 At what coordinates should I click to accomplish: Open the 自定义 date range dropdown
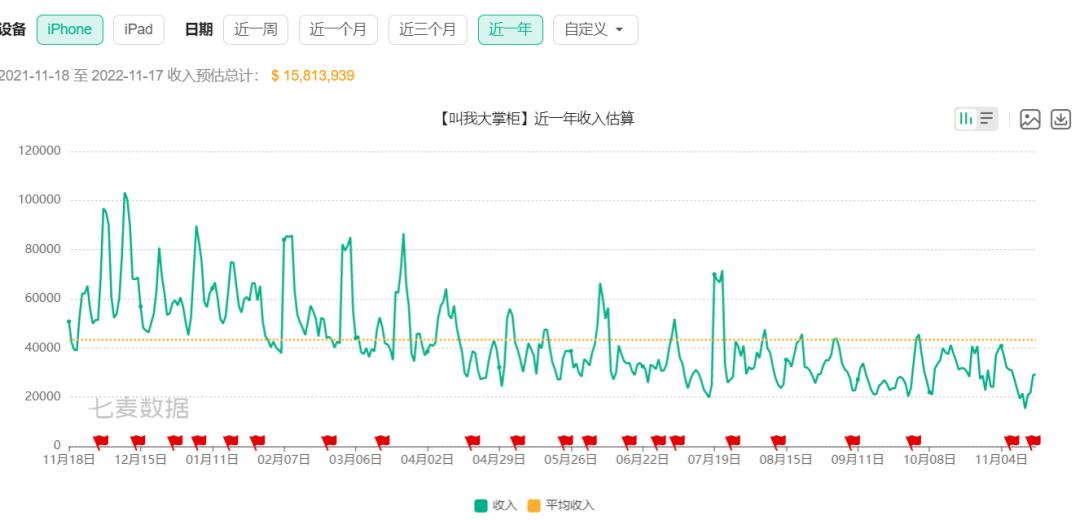(x=595, y=30)
